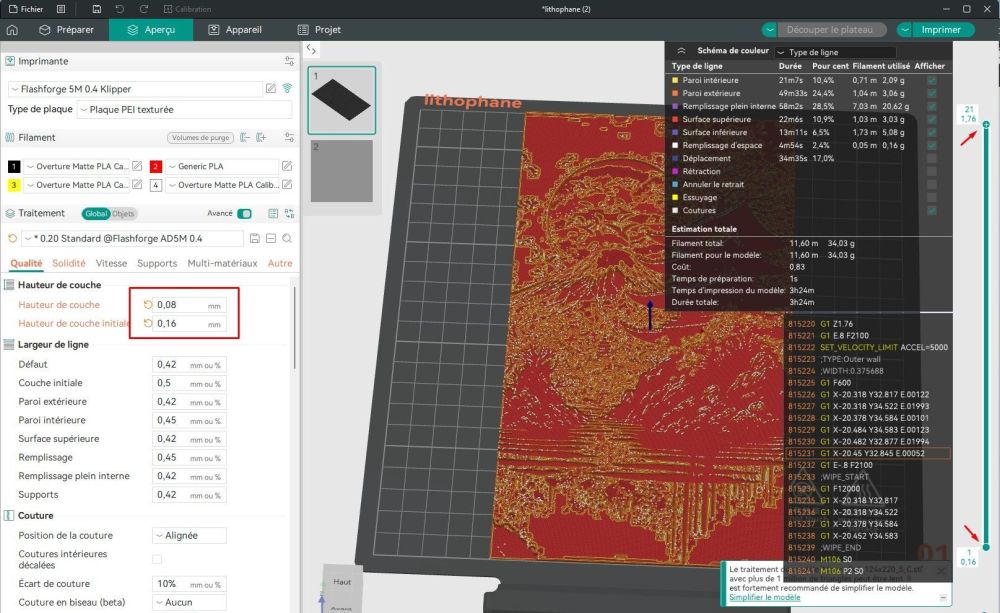Hide Paroi intérieure lines in preview
This screenshot has height=613, width=1000.
point(932,80)
